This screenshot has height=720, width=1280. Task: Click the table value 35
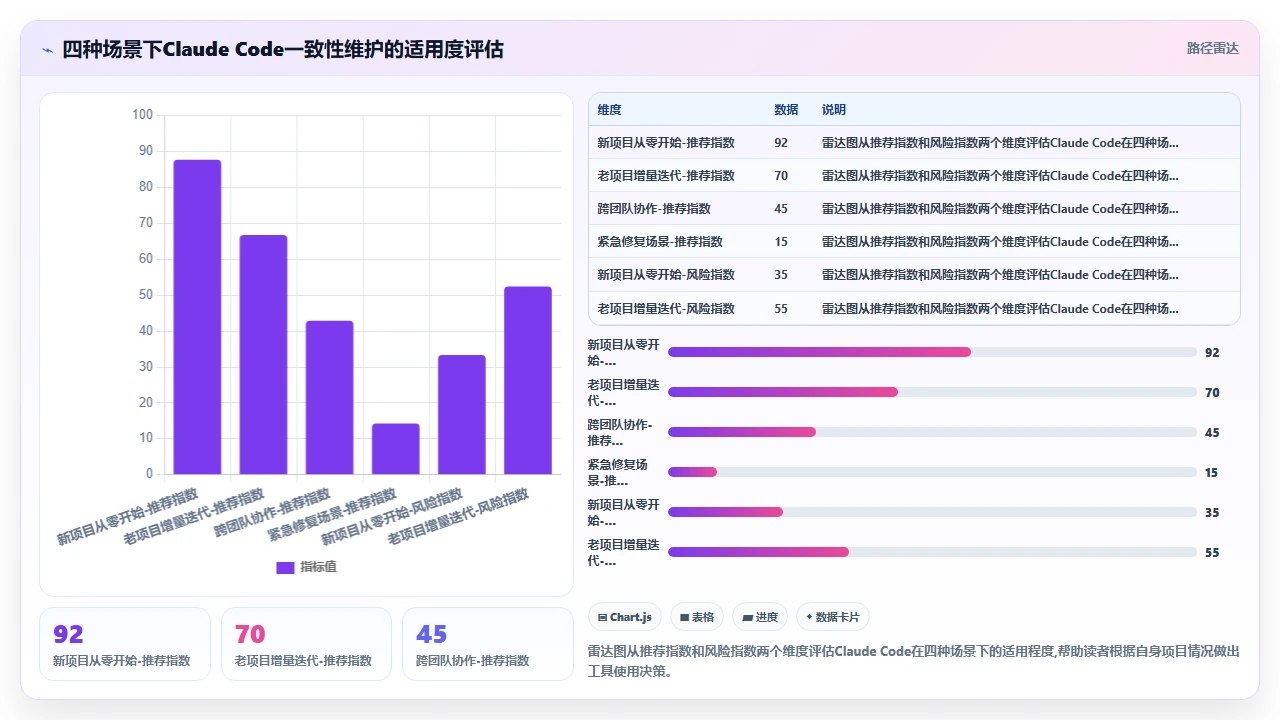(781, 275)
